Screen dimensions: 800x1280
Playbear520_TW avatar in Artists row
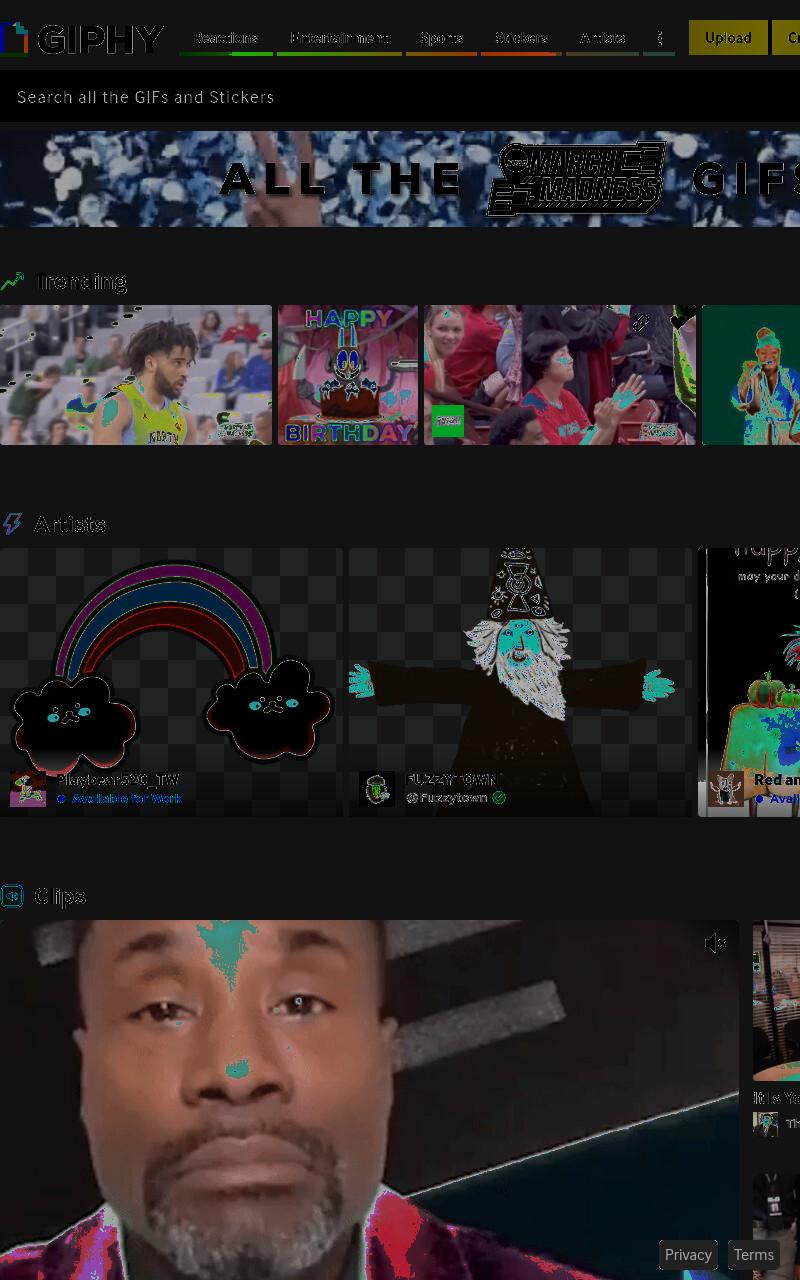(28, 789)
